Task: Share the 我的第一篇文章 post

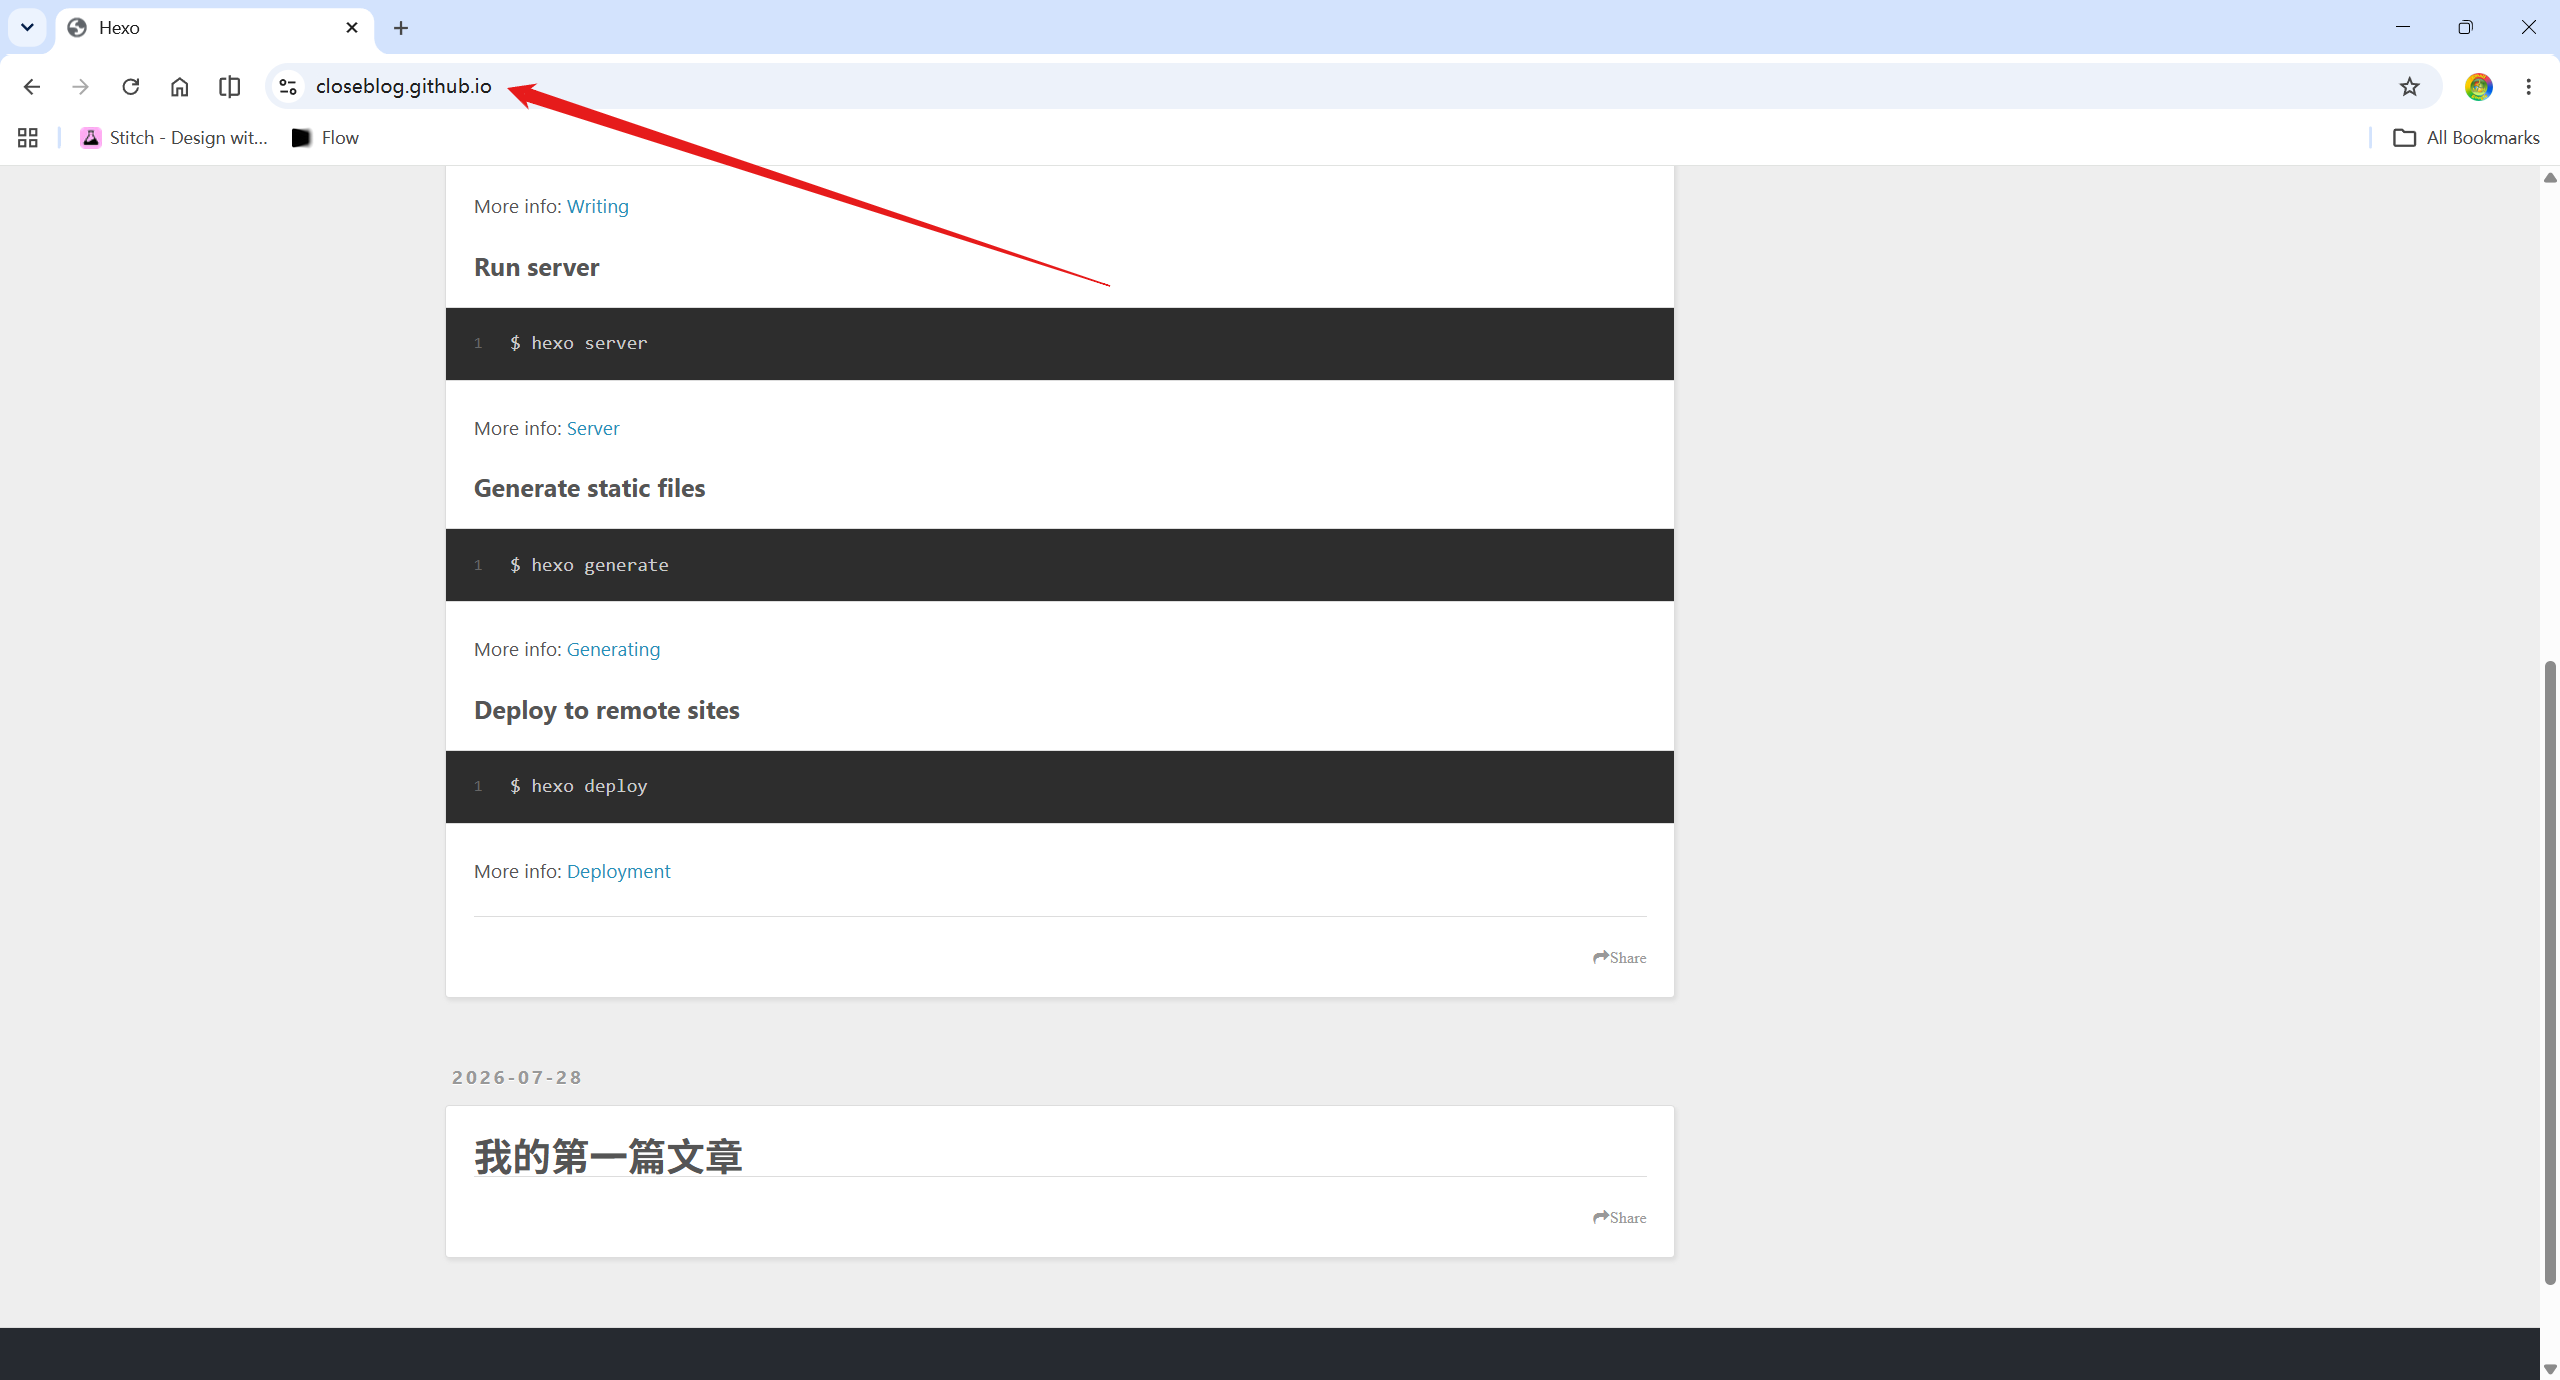Action: (x=1619, y=1217)
